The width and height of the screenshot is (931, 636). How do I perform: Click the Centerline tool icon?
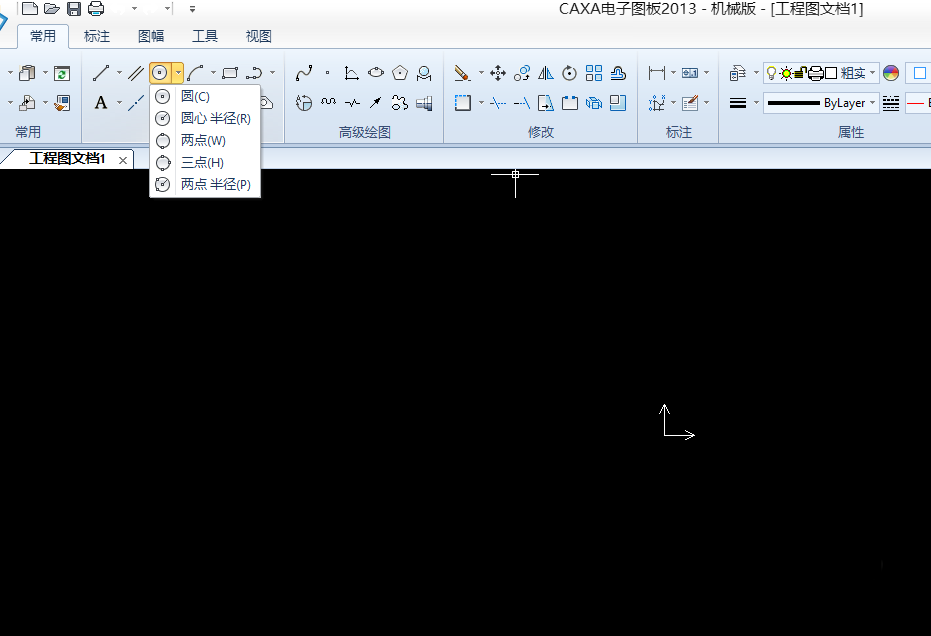pos(136,103)
